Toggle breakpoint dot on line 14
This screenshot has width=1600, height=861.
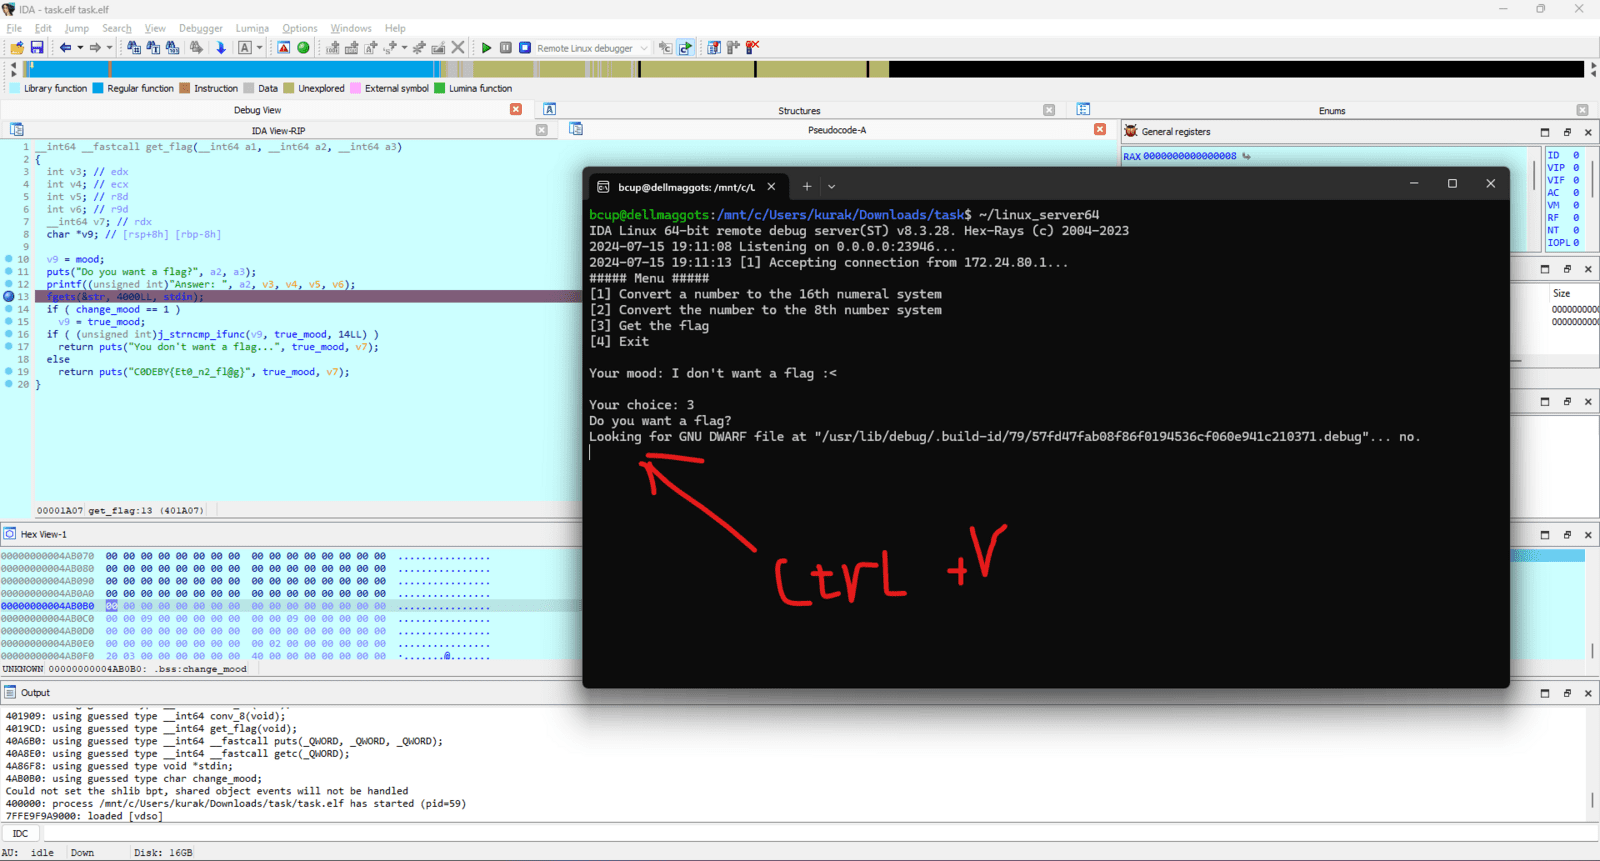click(9, 309)
